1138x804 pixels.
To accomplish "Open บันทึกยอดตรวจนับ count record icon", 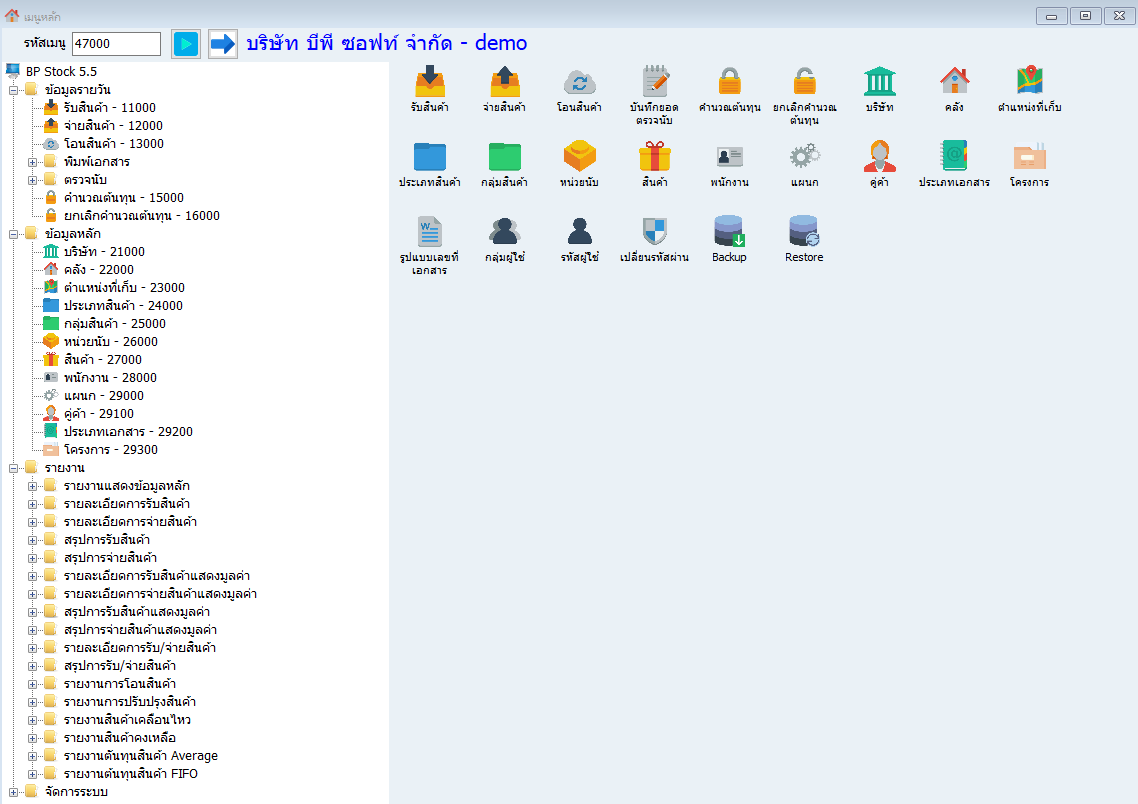I will click(x=655, y=81).
